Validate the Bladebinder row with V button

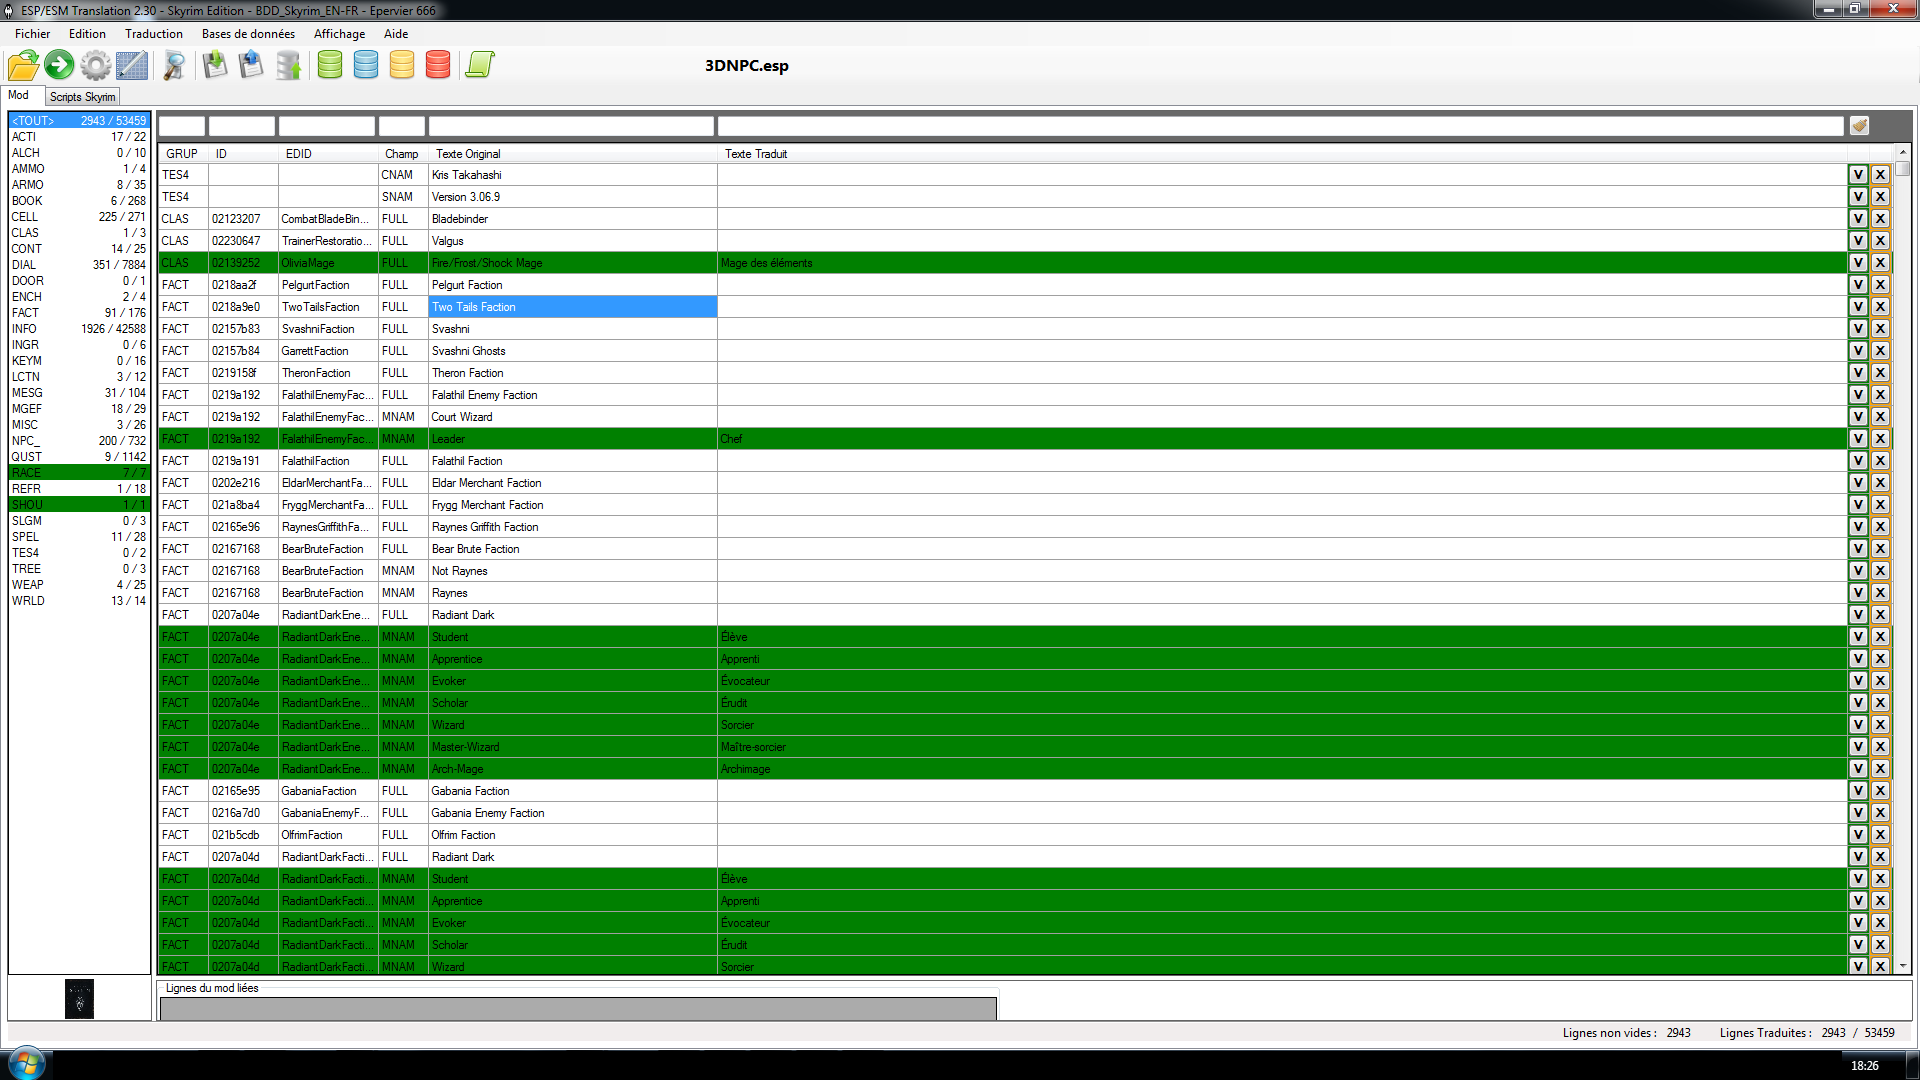pos(1858,219)
